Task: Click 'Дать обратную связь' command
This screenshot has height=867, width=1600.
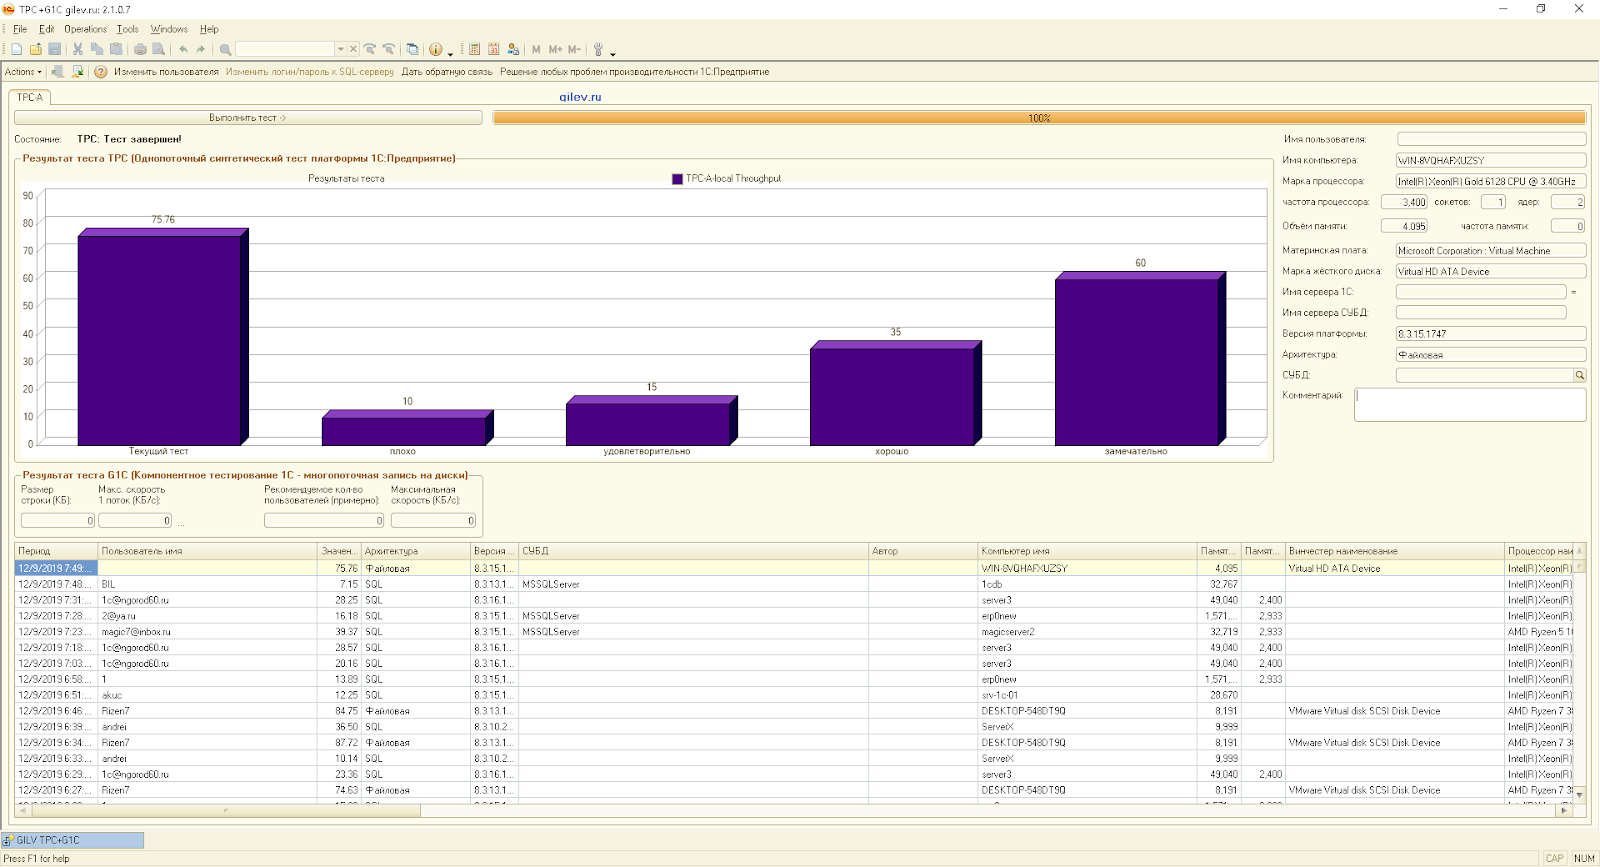Action: coord(447,72)
